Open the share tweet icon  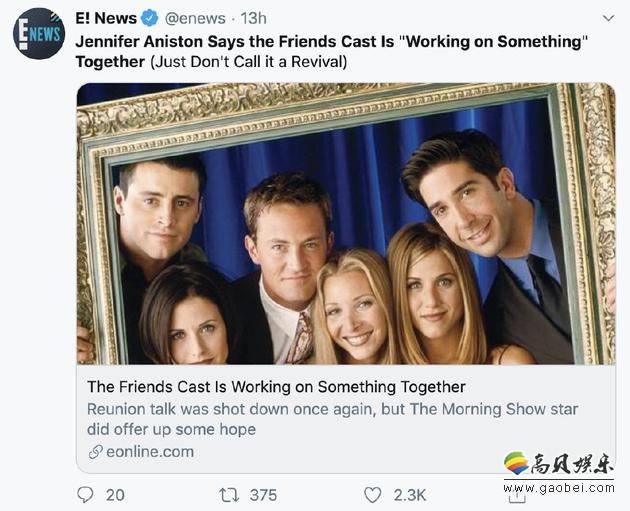point(515,494)
